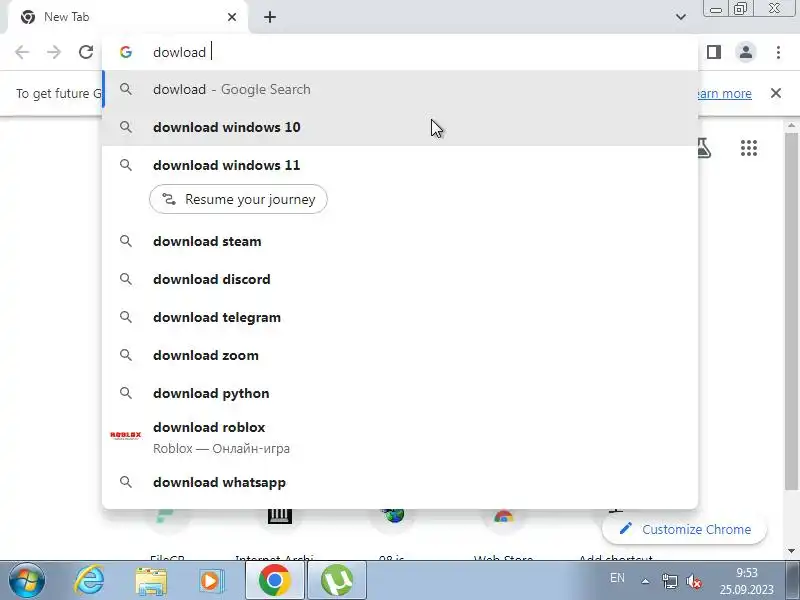Screen dimensions: 800x600
Task: Dismiss the infobar with its X
Action: 776,93
